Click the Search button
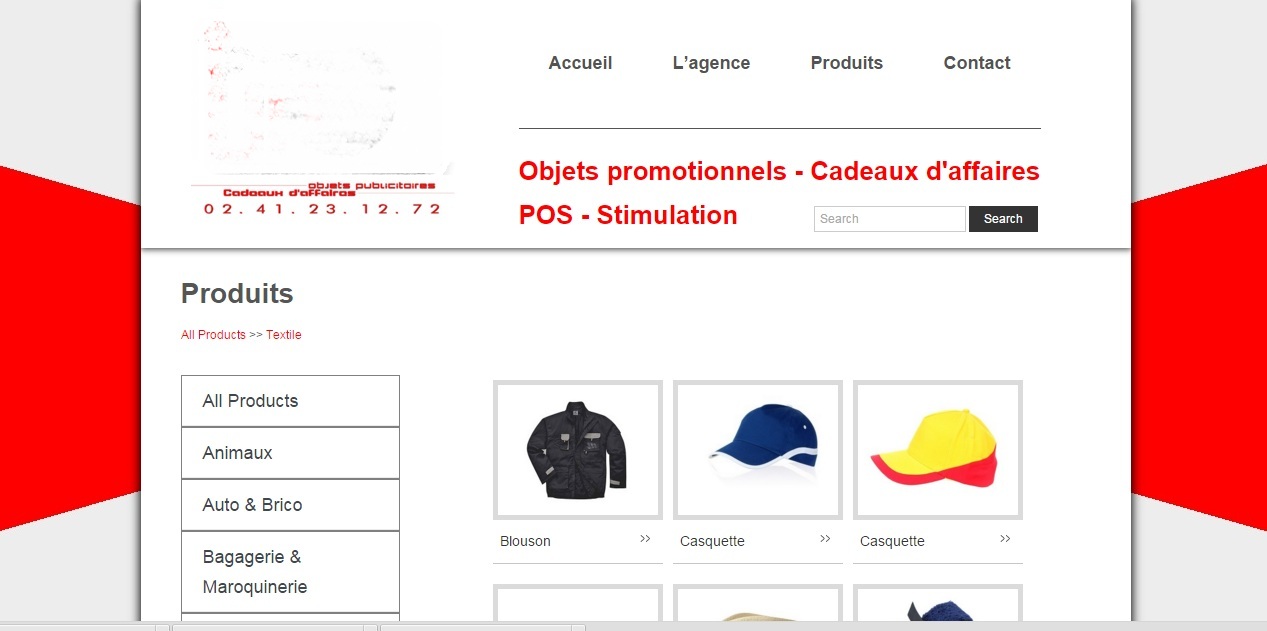The image size is (1267, 631). [1003, 219]
